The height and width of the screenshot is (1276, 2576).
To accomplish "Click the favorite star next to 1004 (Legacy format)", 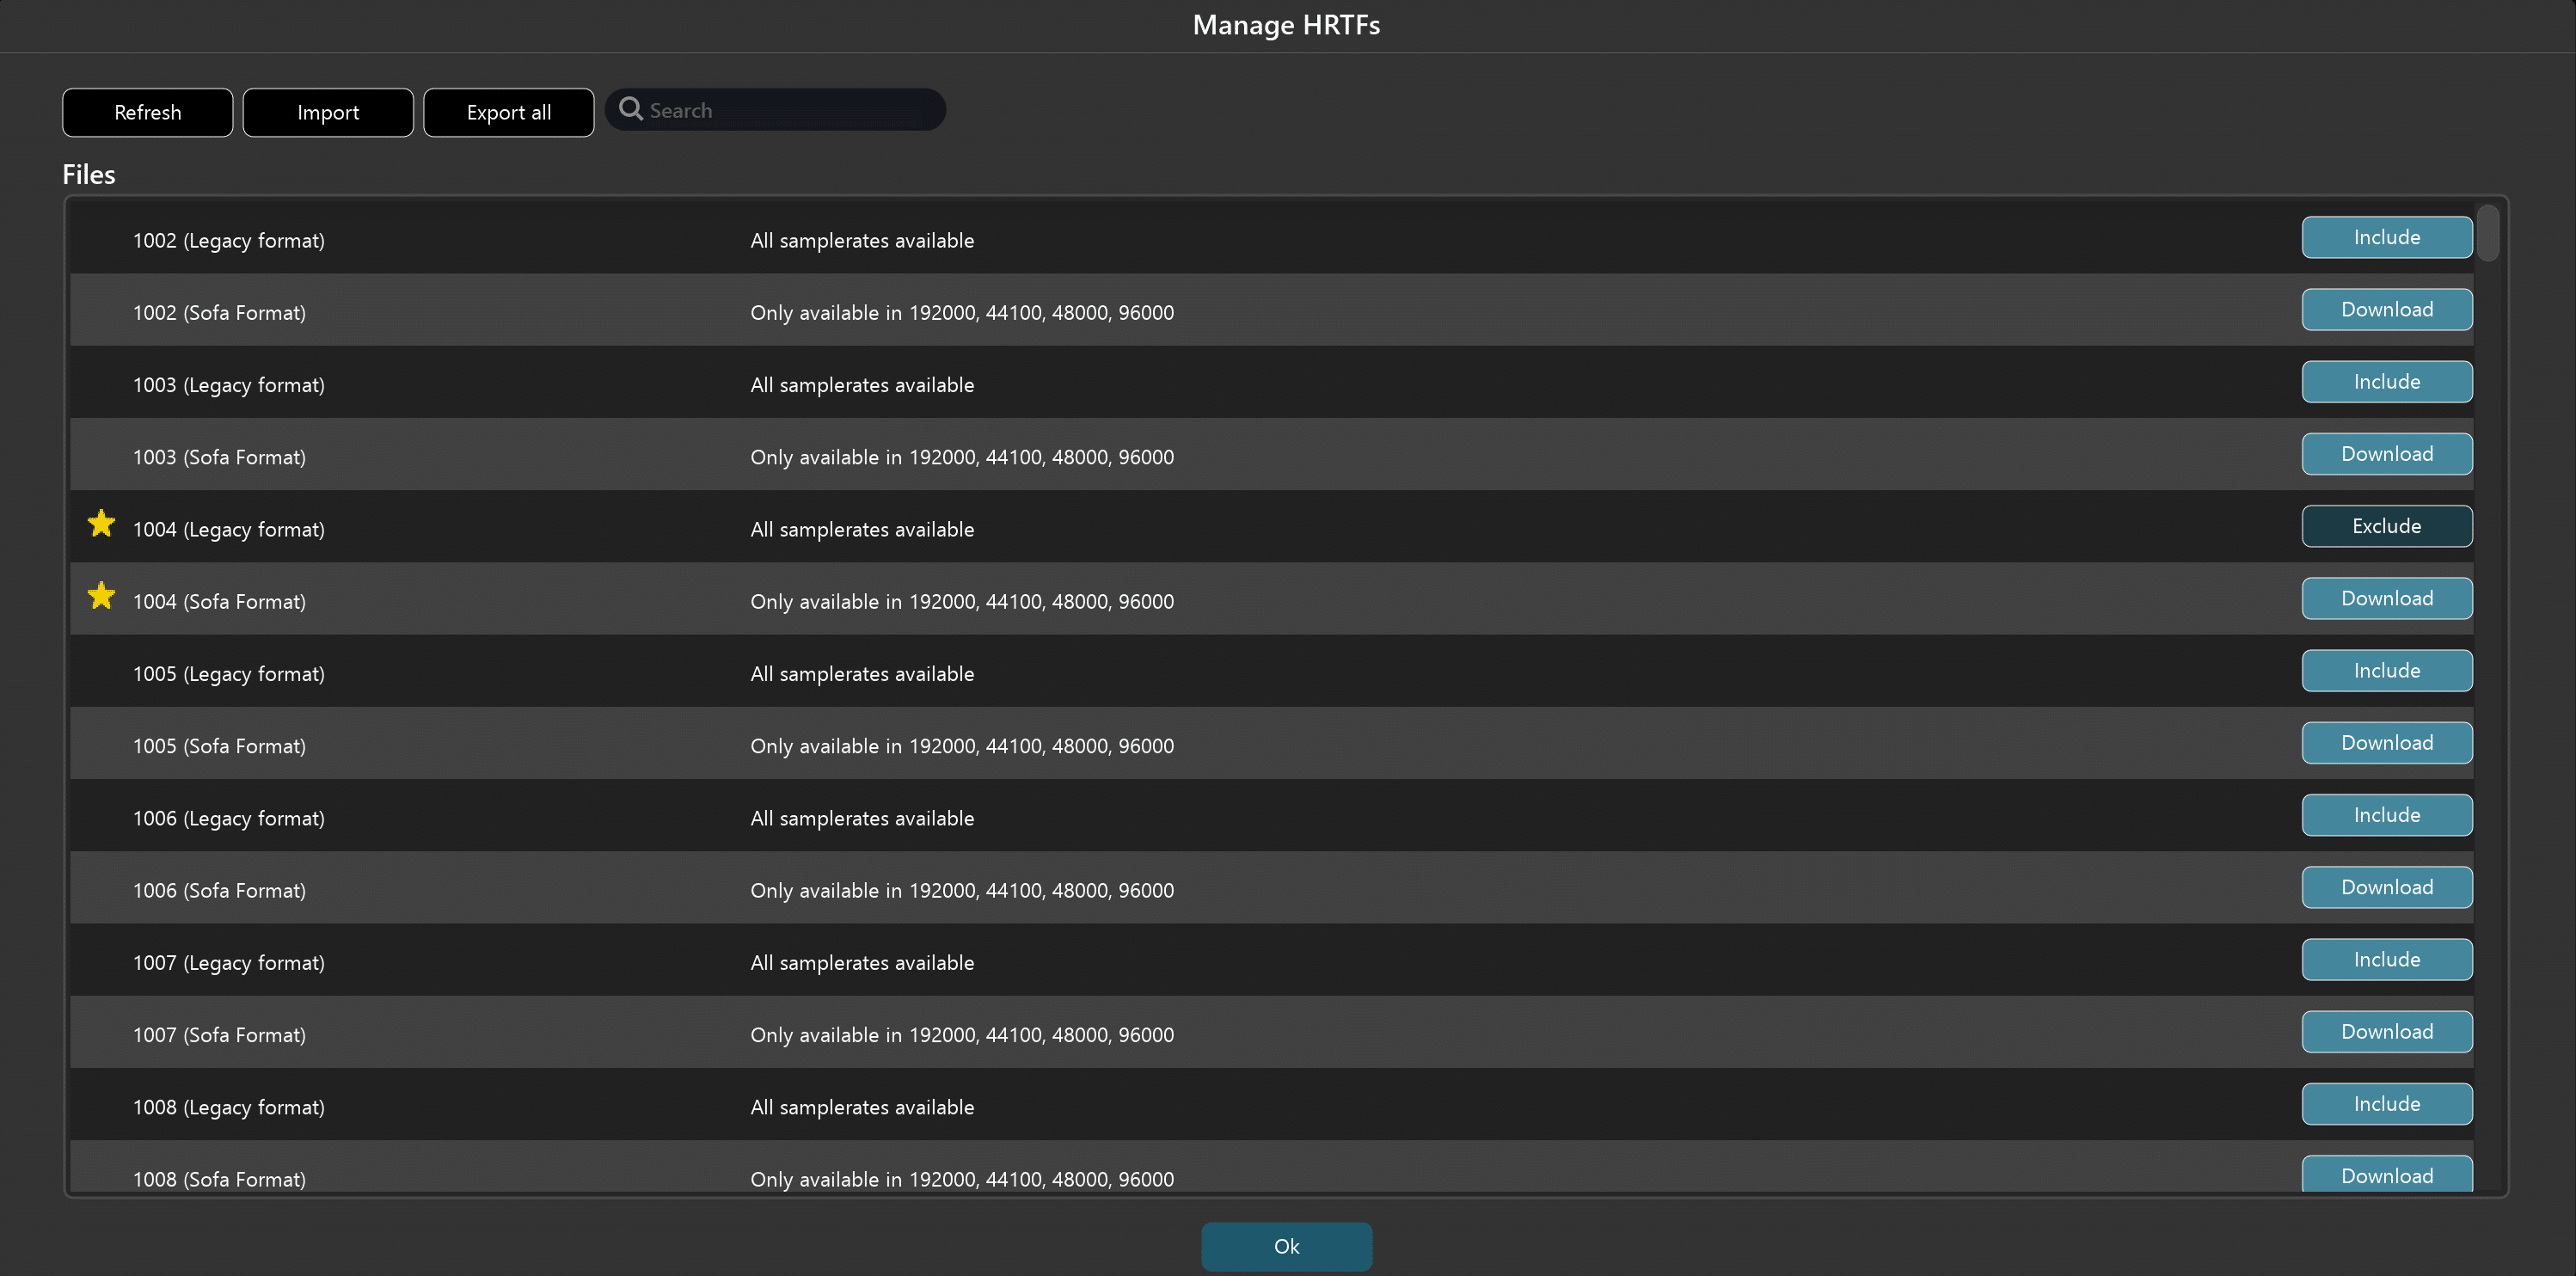I will pyautogui.click(x=101, y=523).
